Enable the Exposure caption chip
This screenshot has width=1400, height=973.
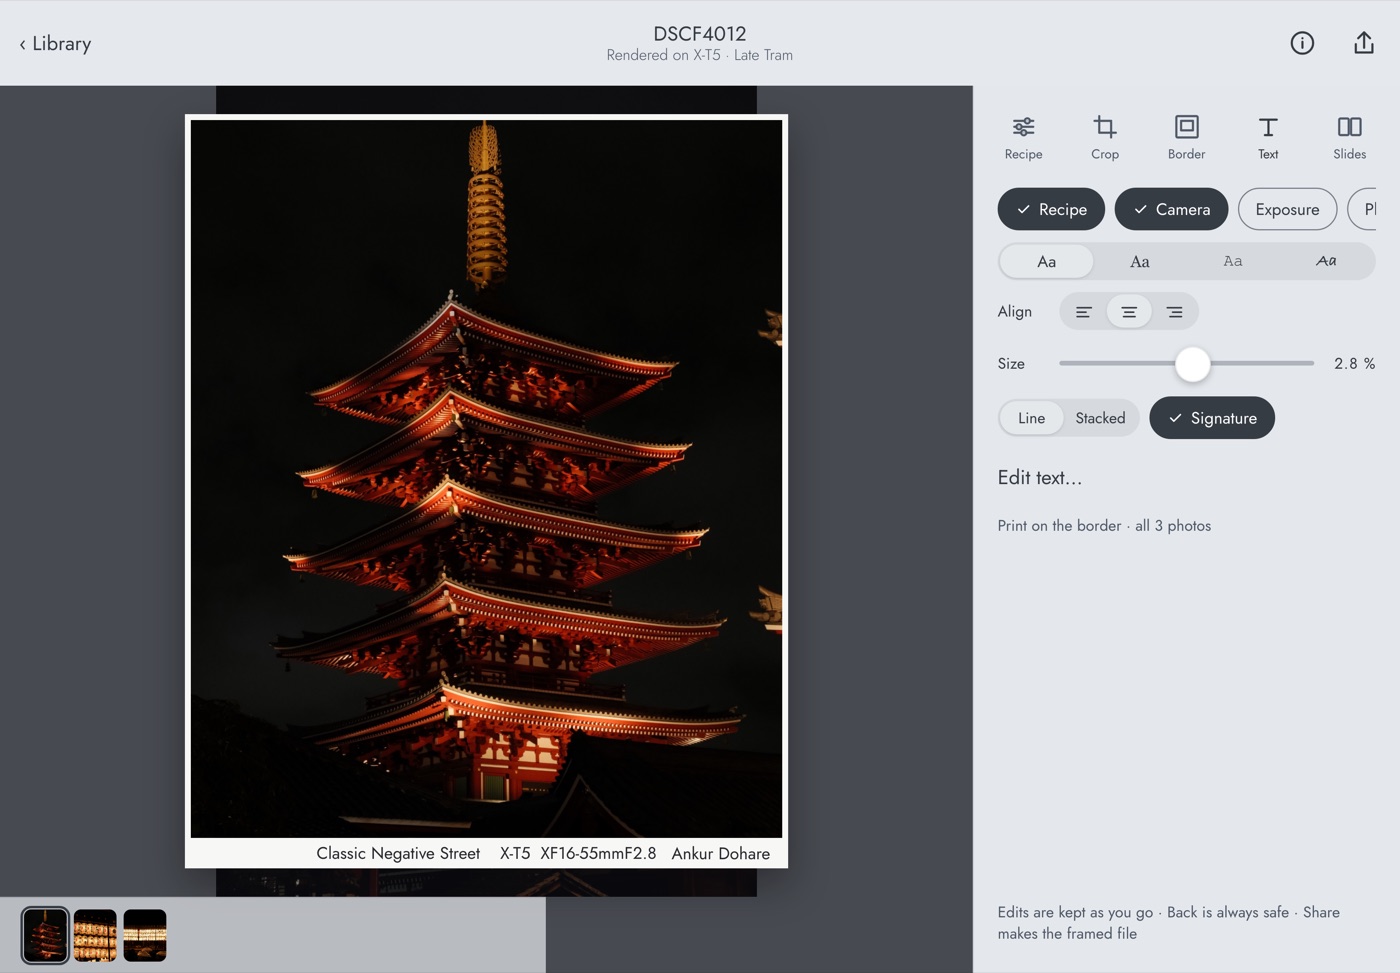coord(1287,209)
